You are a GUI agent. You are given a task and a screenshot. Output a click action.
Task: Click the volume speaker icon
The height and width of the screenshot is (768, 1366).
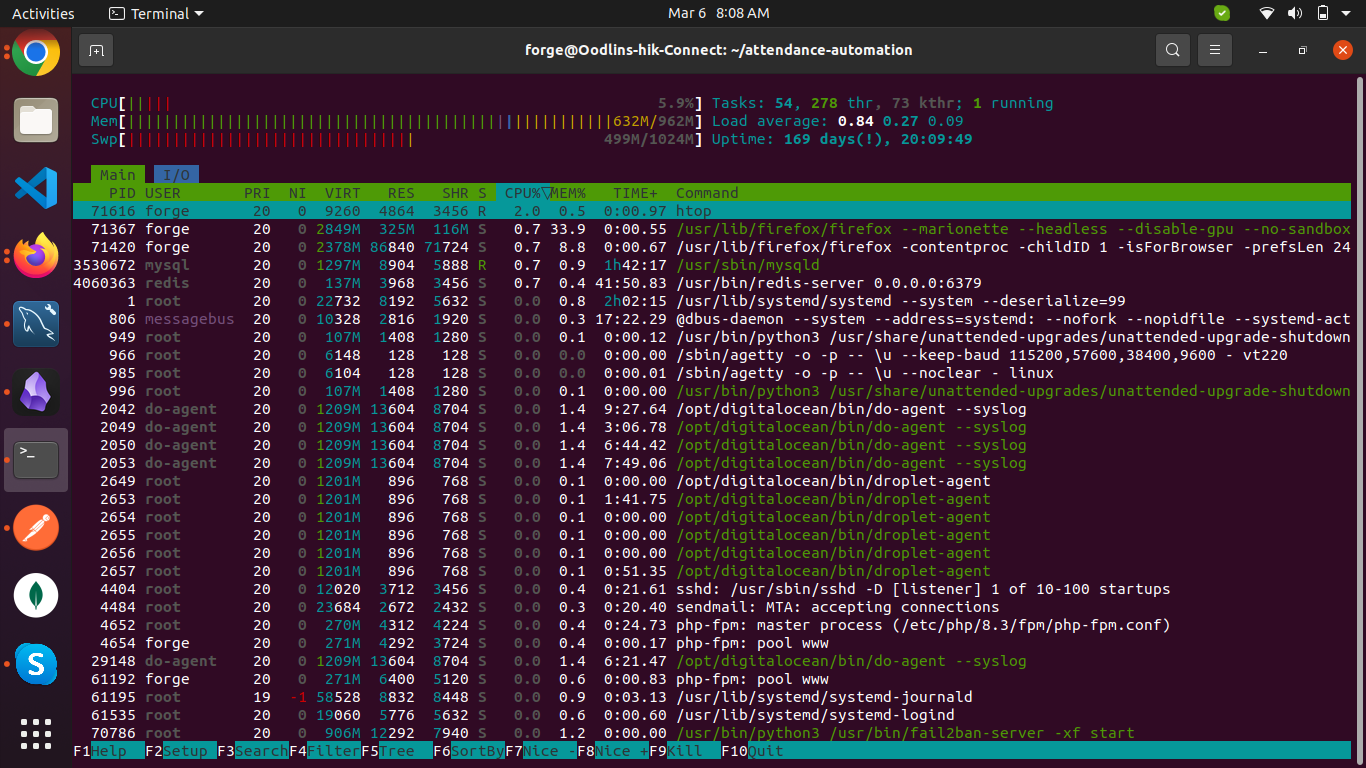point(1295,14)
